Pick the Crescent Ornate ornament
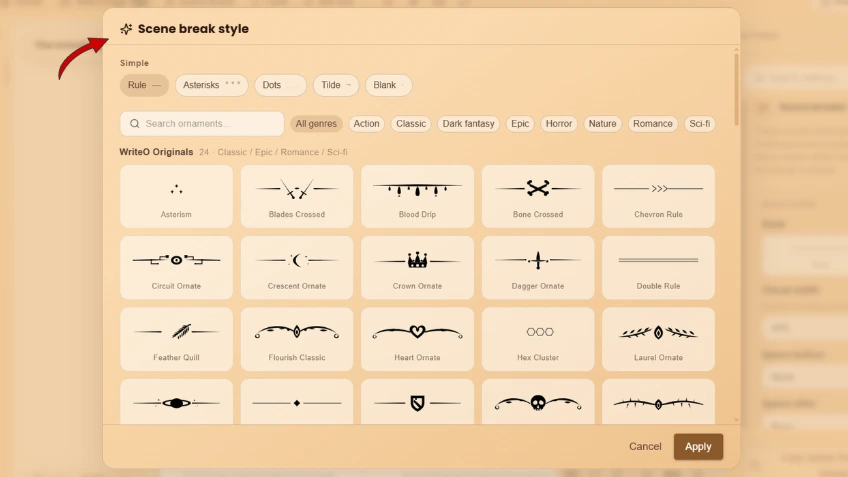 pos(297,268)
